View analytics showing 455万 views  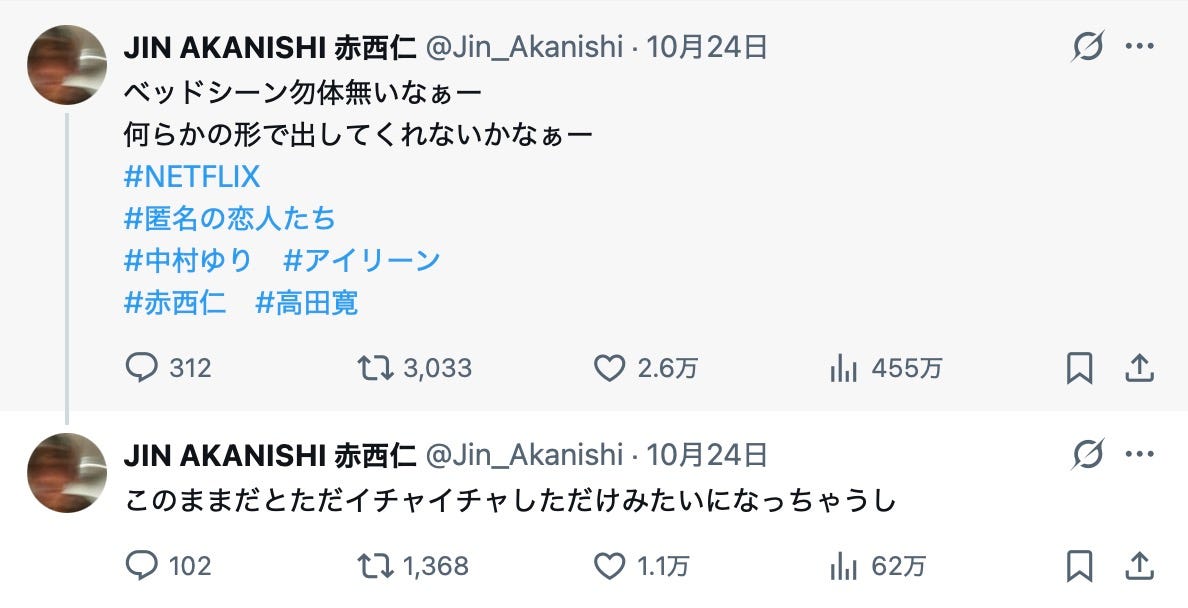tap(844, 369)
